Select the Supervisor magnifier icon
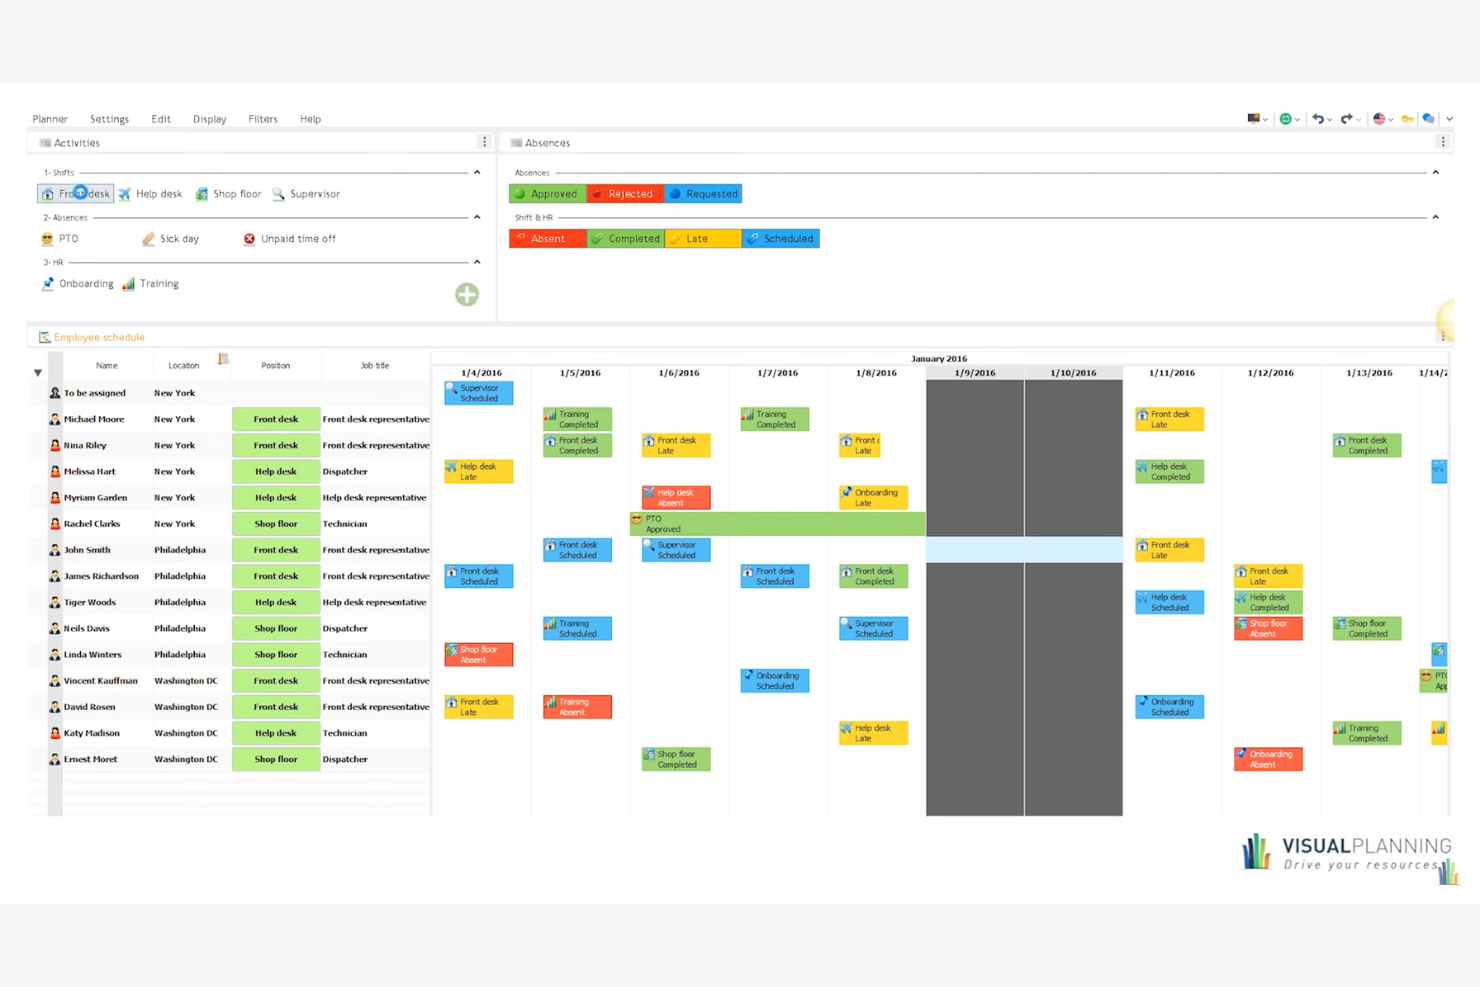Image resolution: width=1480 pixels, height=987 pixels. point(278,194)
